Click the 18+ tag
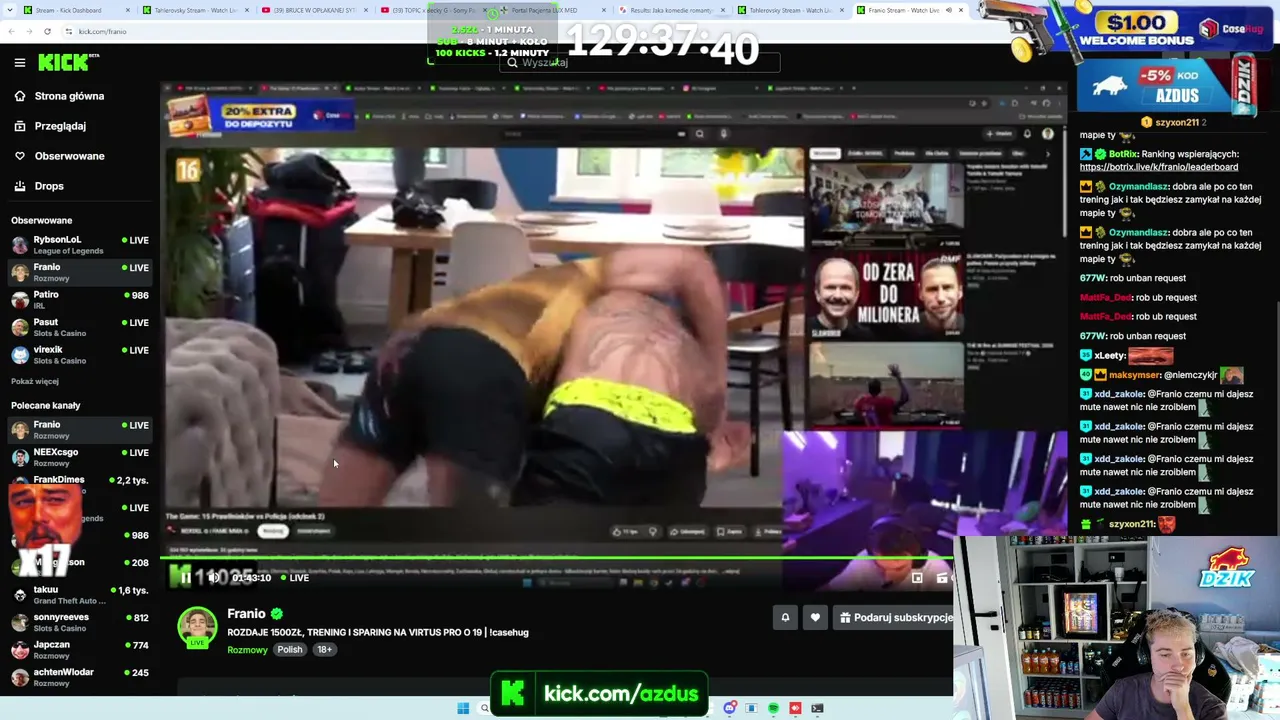 [x=324, y=650]
